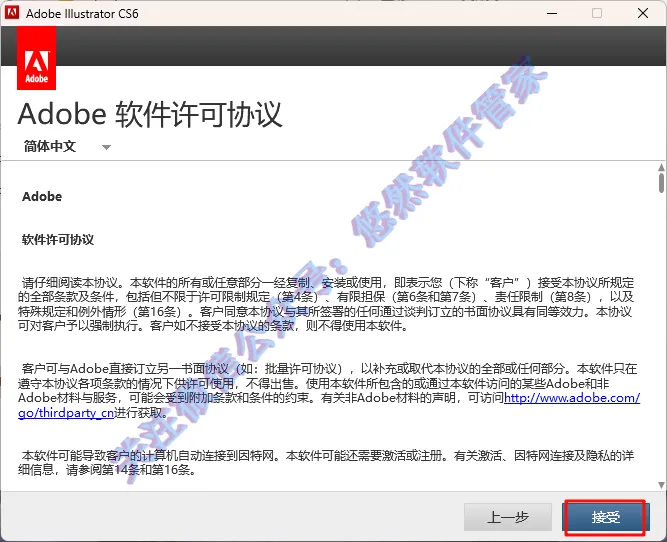Viewport: 667px width, 542px height.
Task: Open the adobe.com thirdparty_cn link
Action: [572, 398]
